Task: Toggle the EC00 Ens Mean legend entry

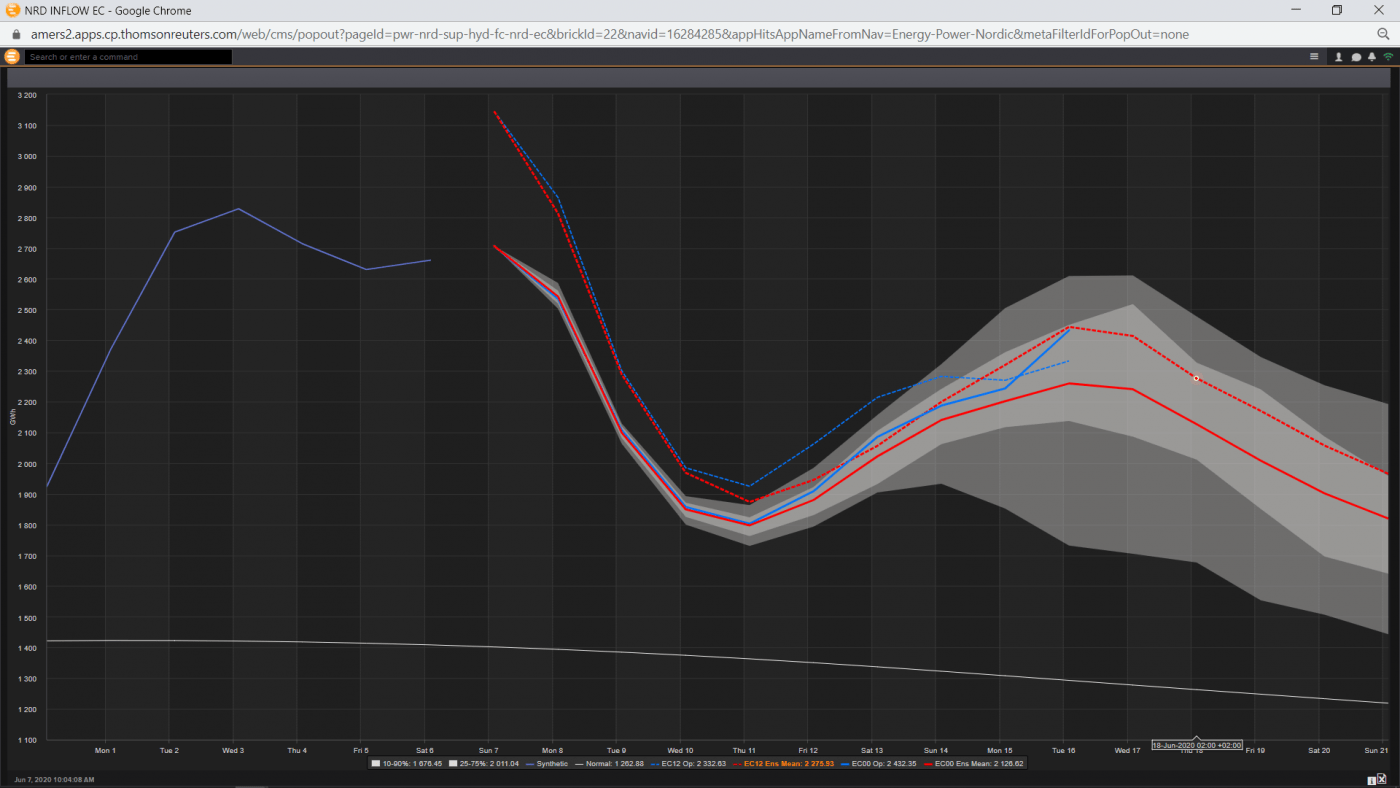Action: point(974,764)
